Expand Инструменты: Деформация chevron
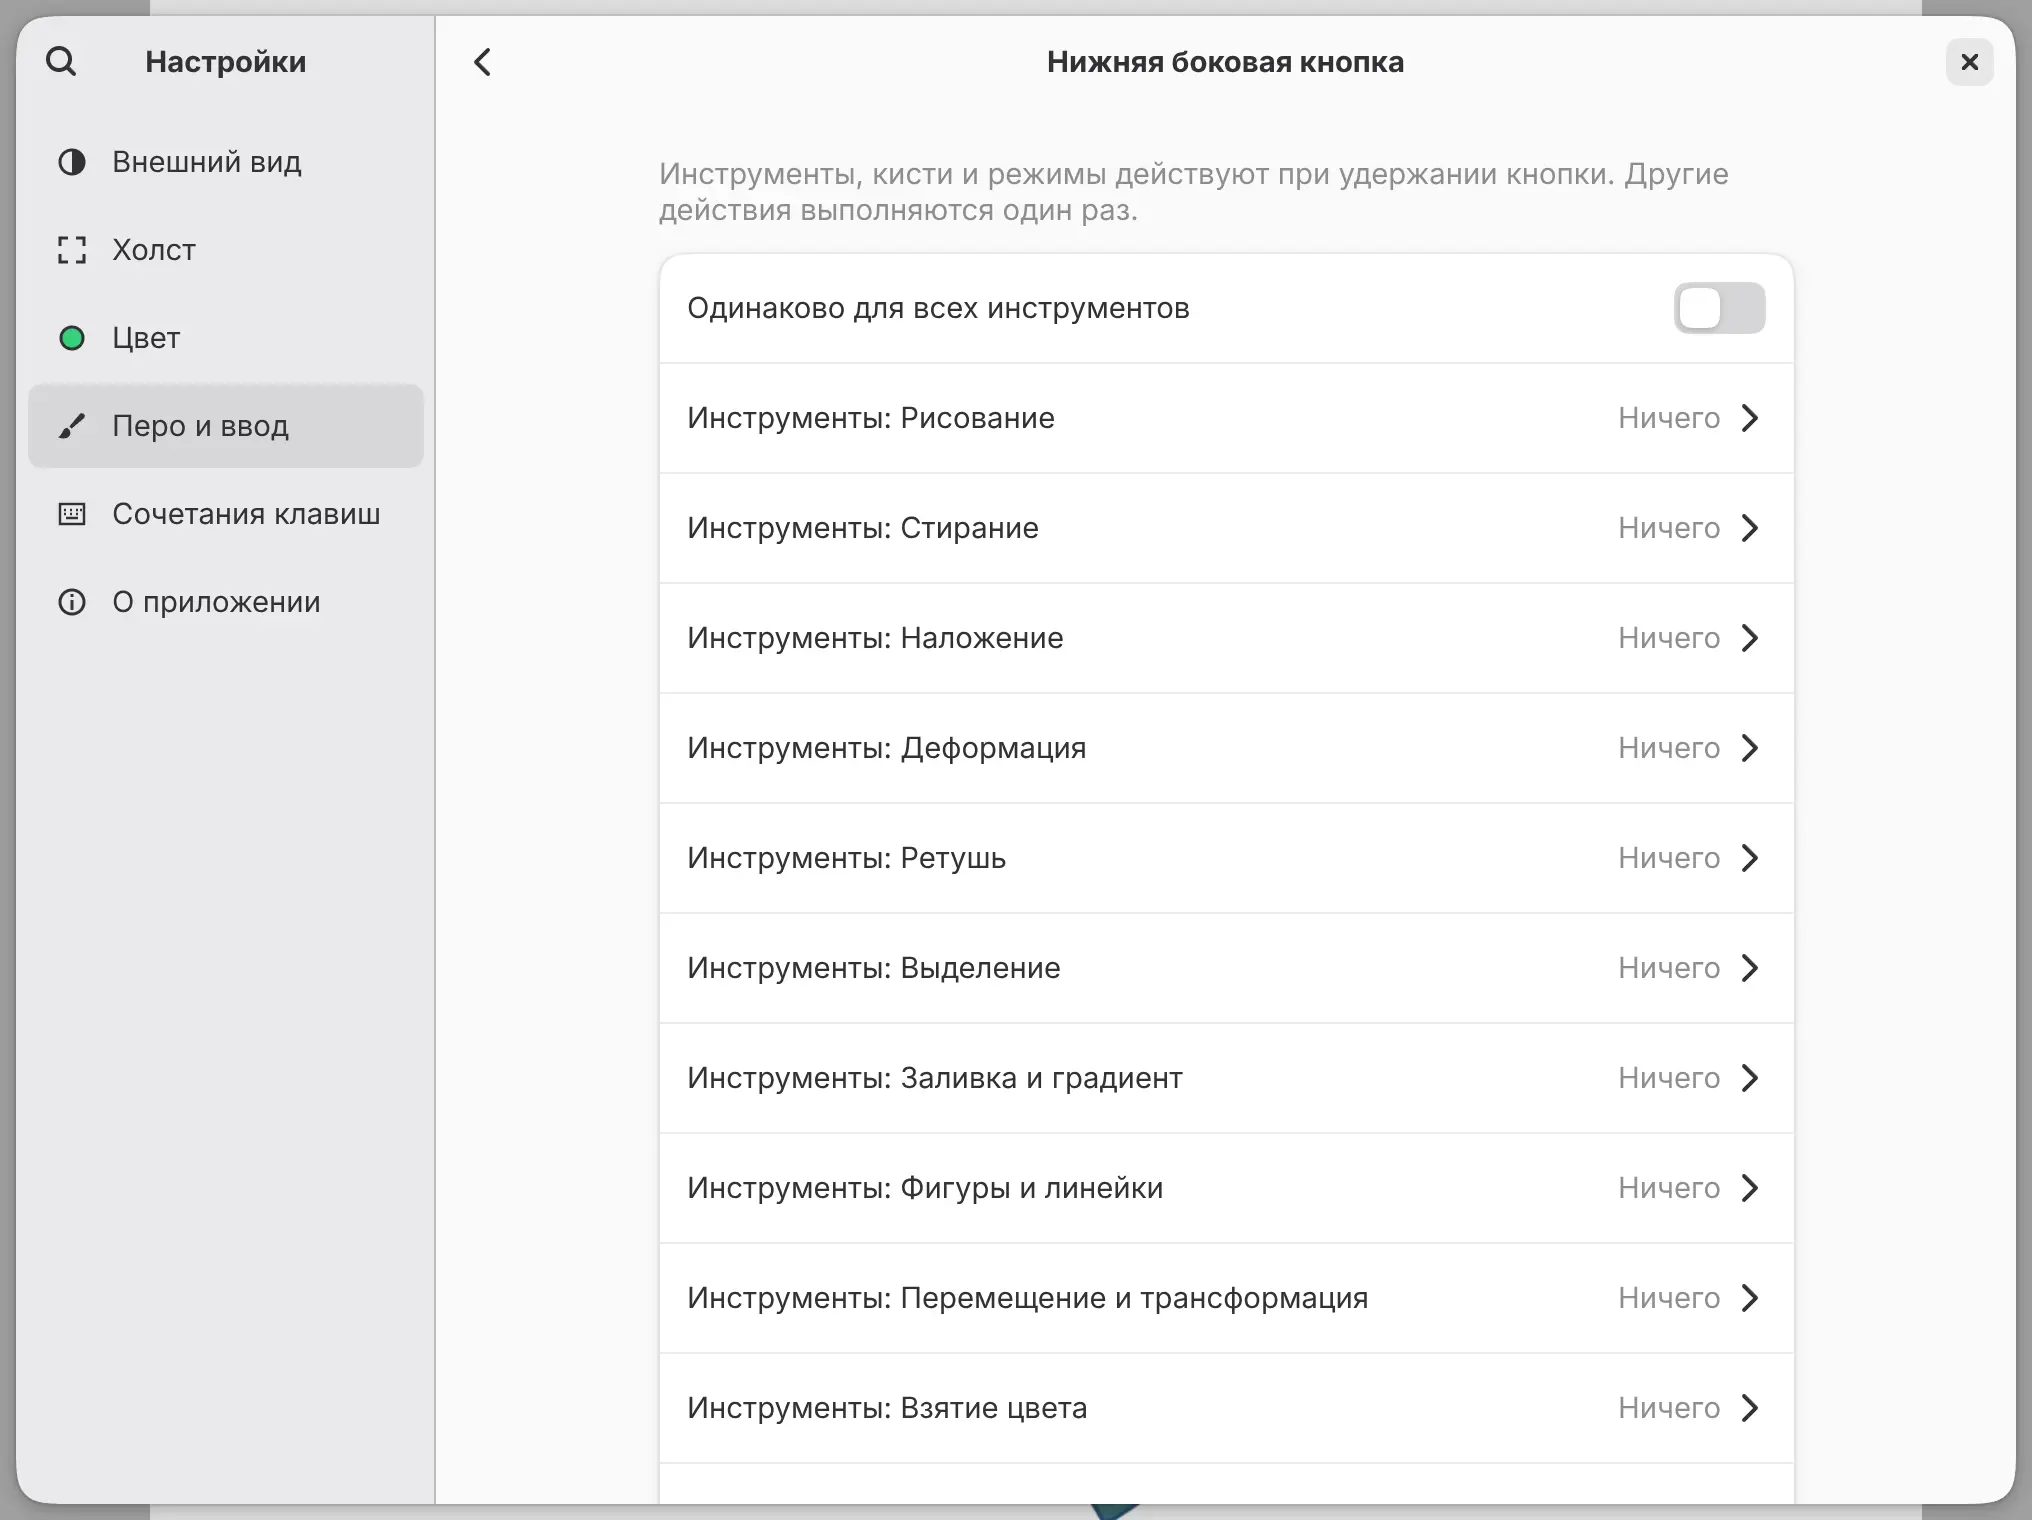Viewport: 2032px width, 1520px height. point(1749,748)
